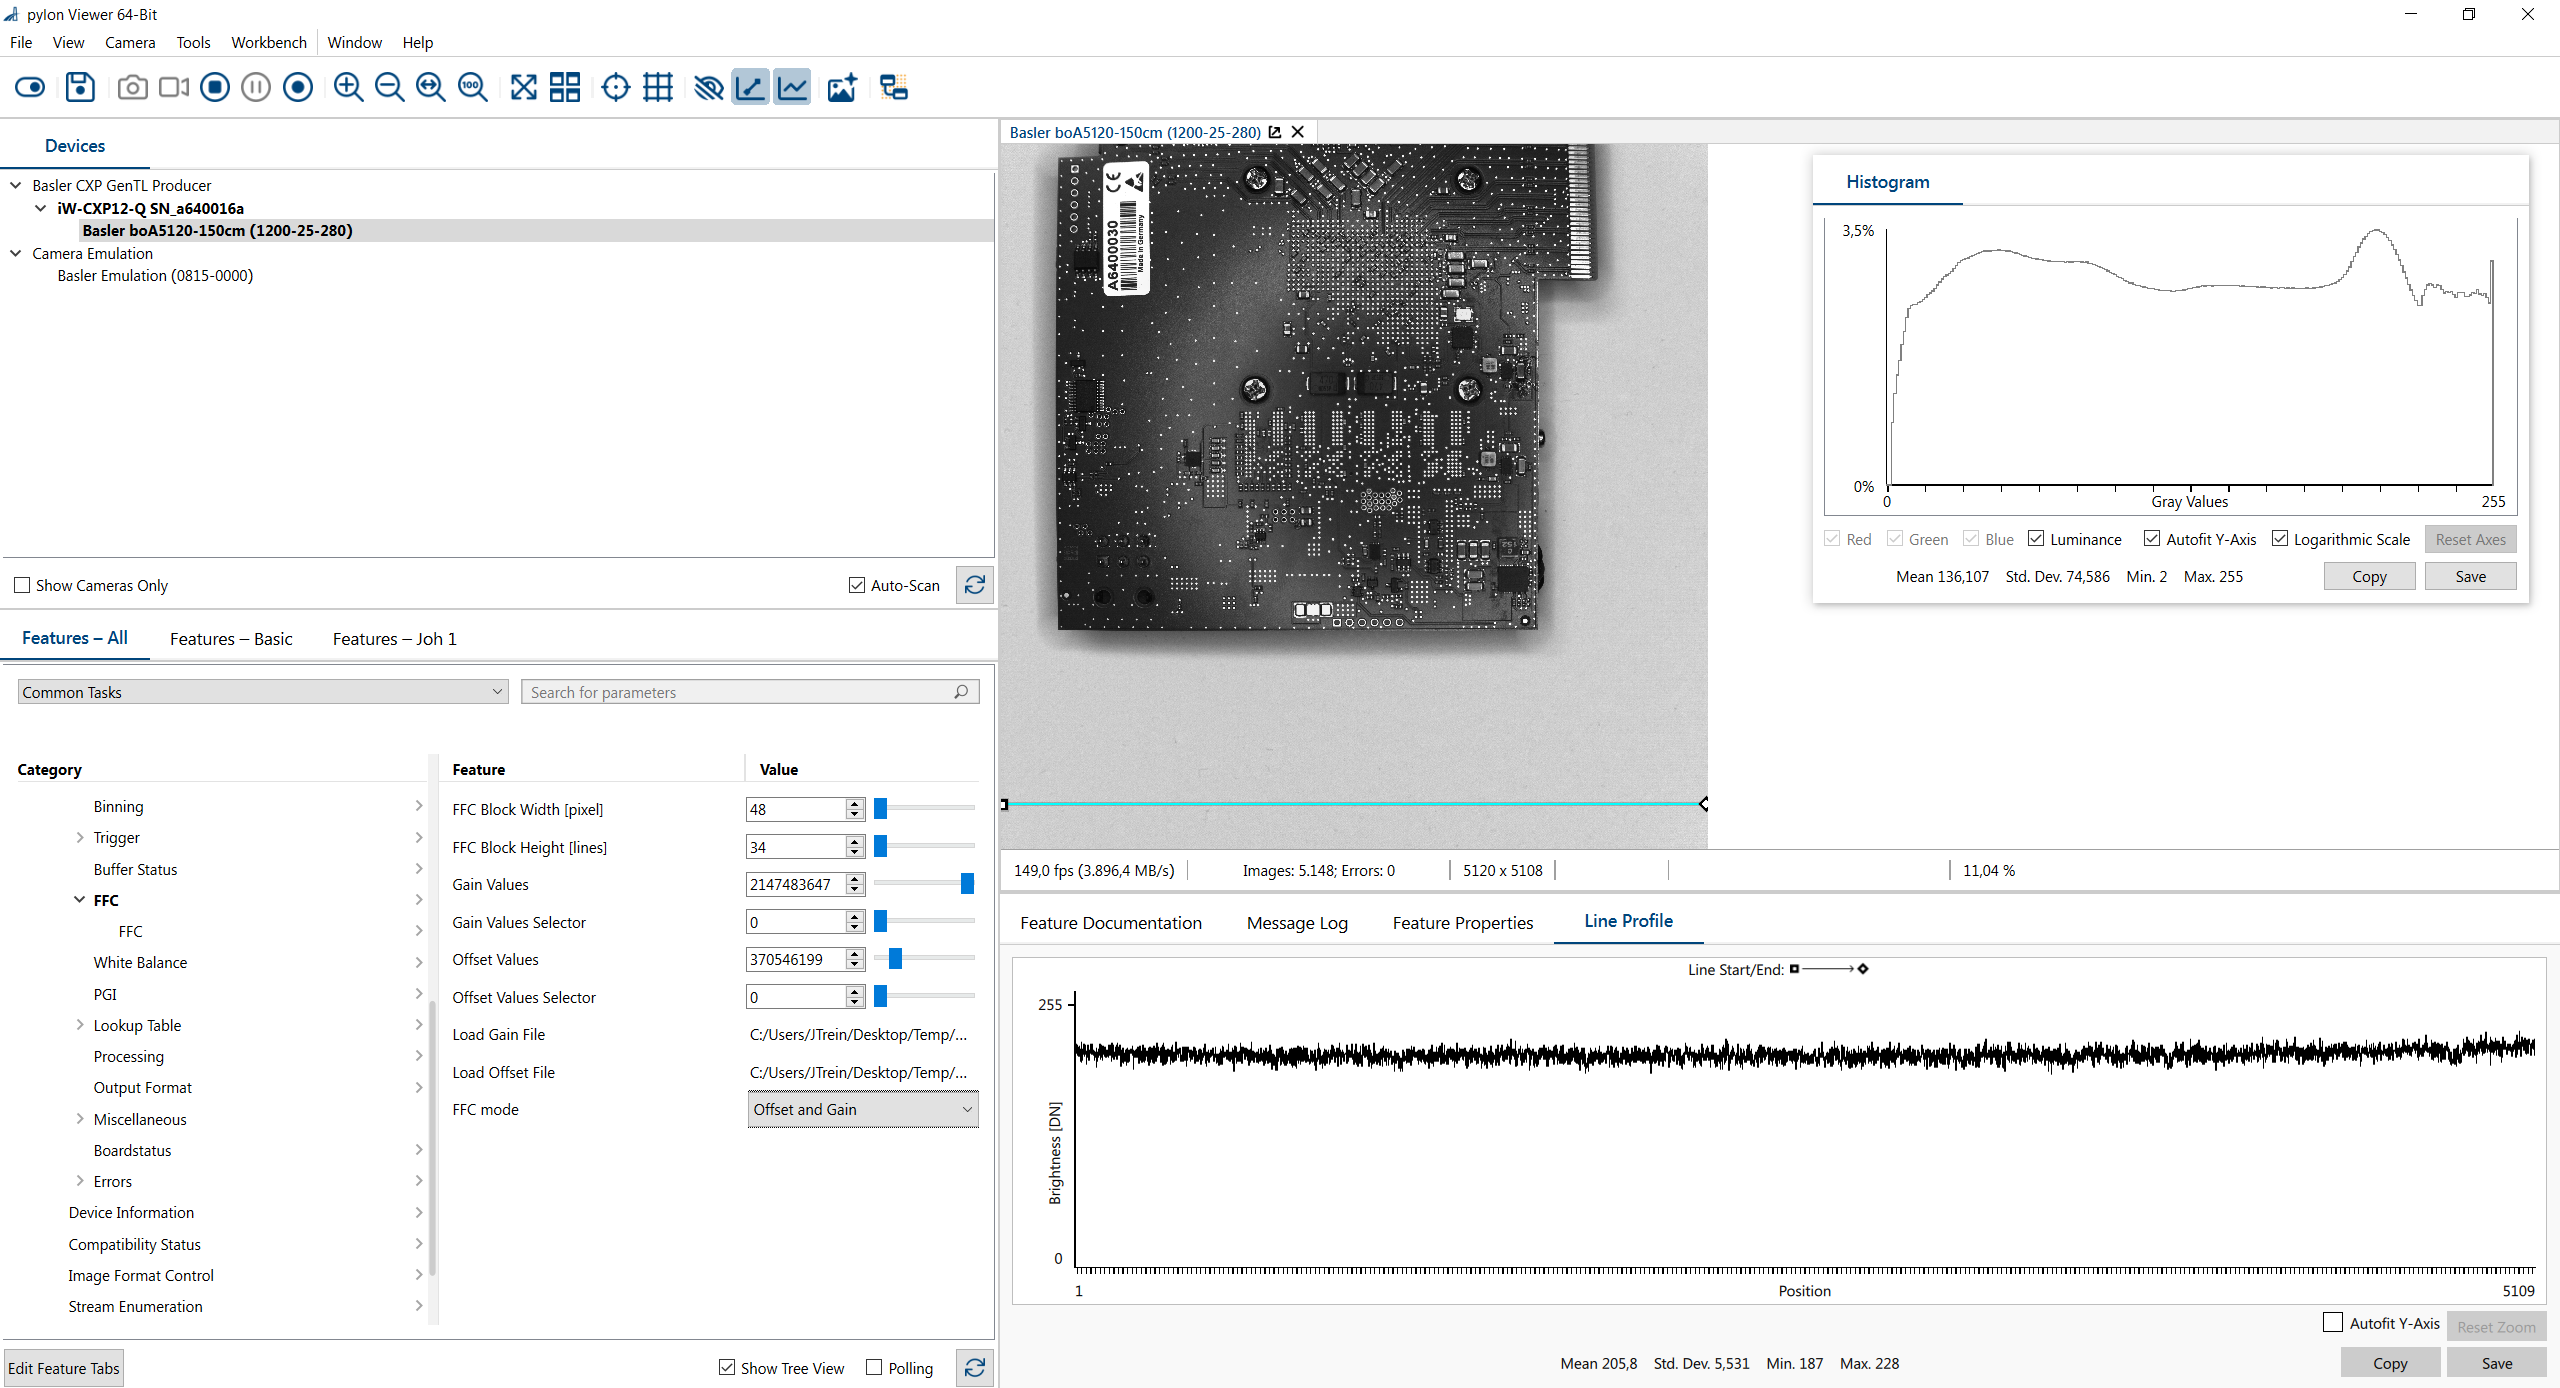Click the zoom to 100% icon
The width and height of the screenshot is (2560, 1388).
tap(472, 88)
